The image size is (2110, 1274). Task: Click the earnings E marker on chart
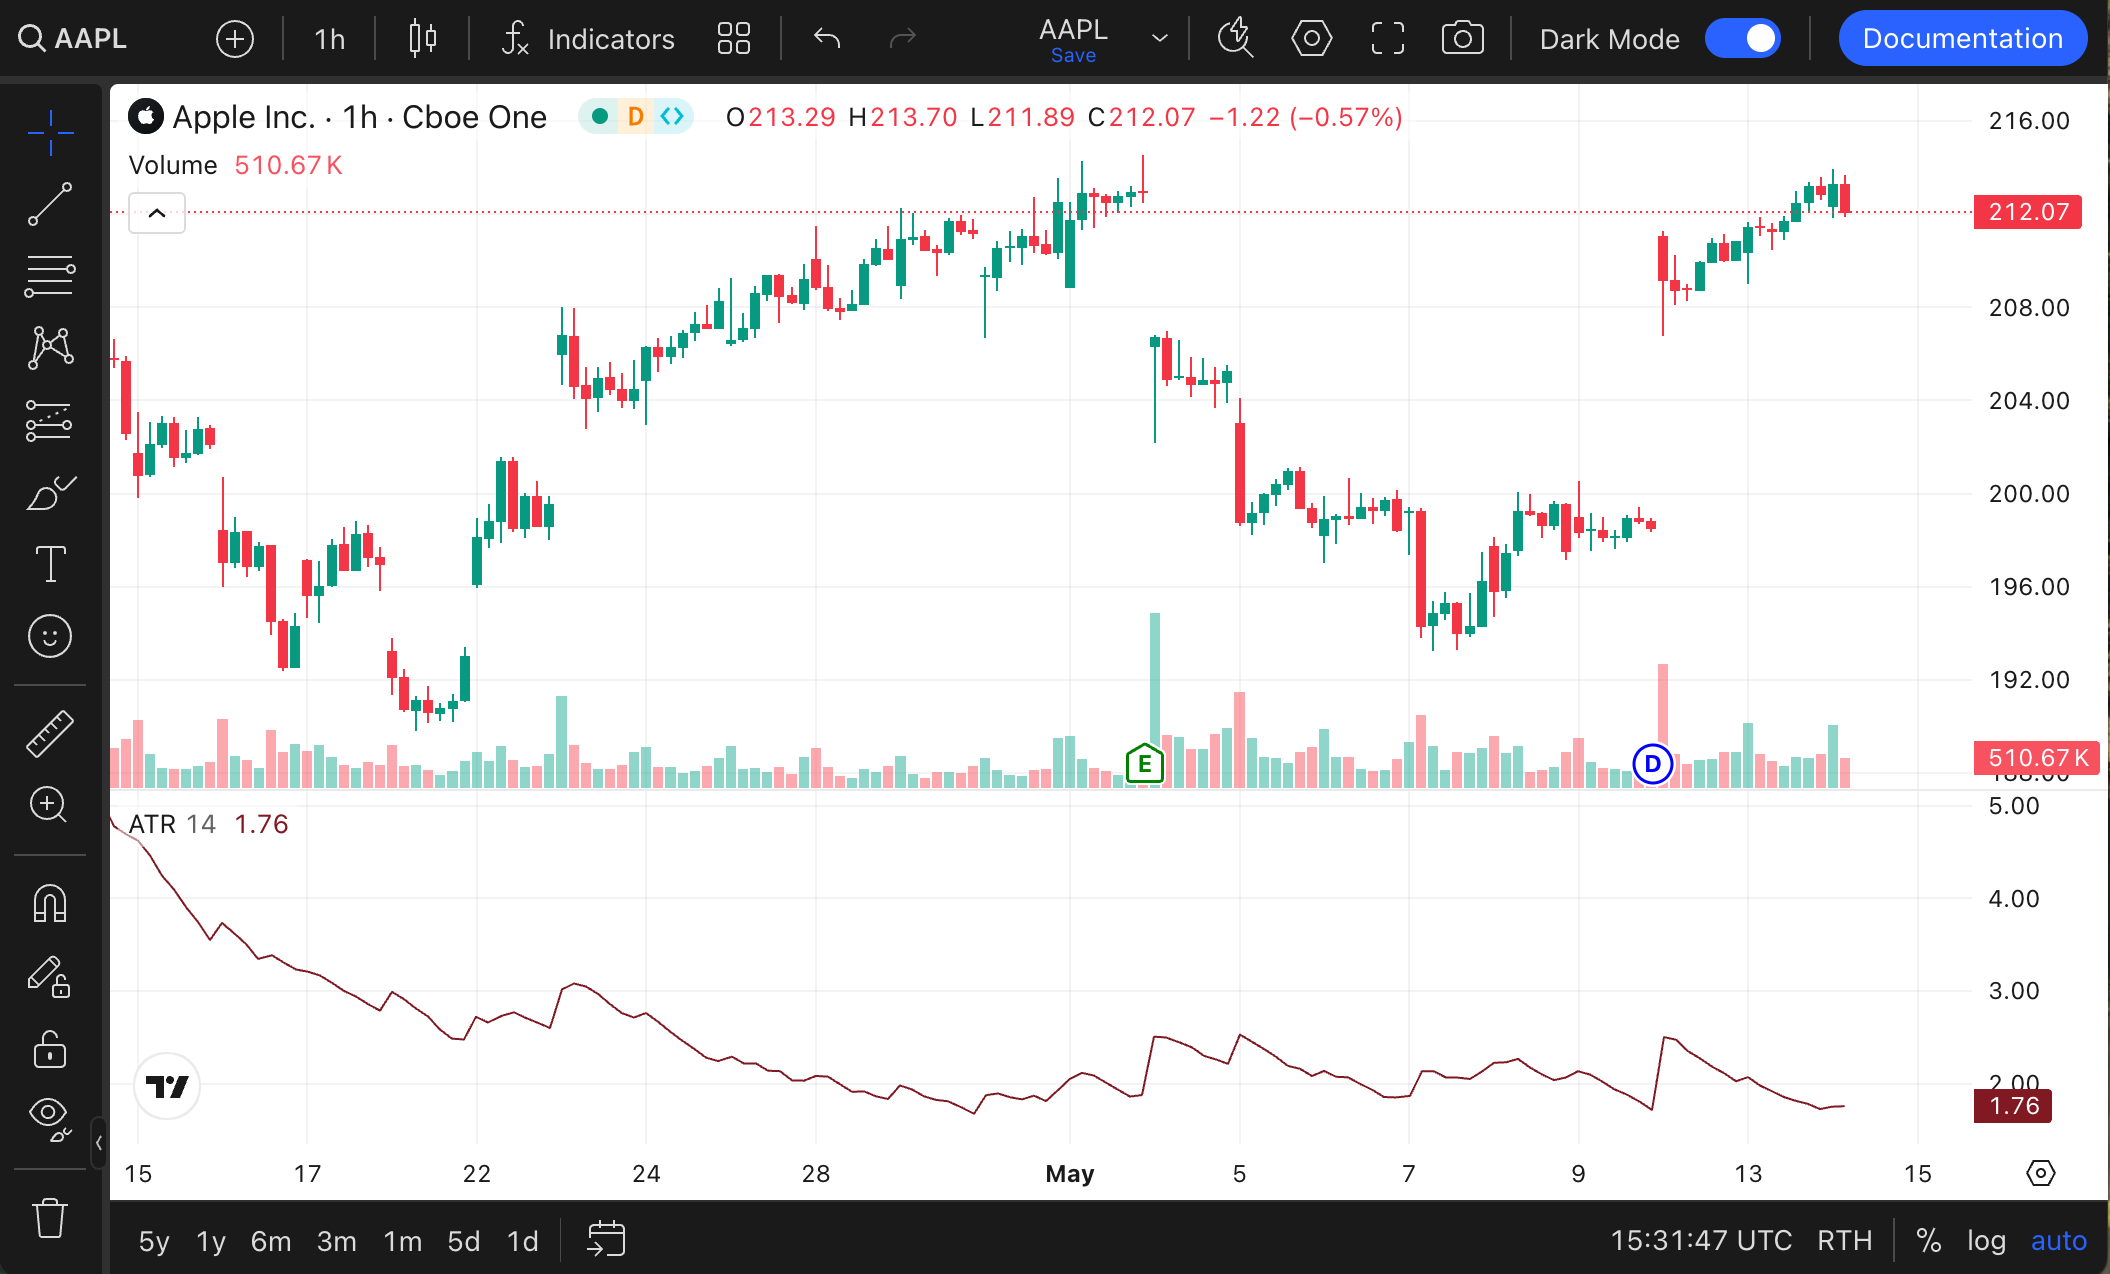click(1144, 765)
